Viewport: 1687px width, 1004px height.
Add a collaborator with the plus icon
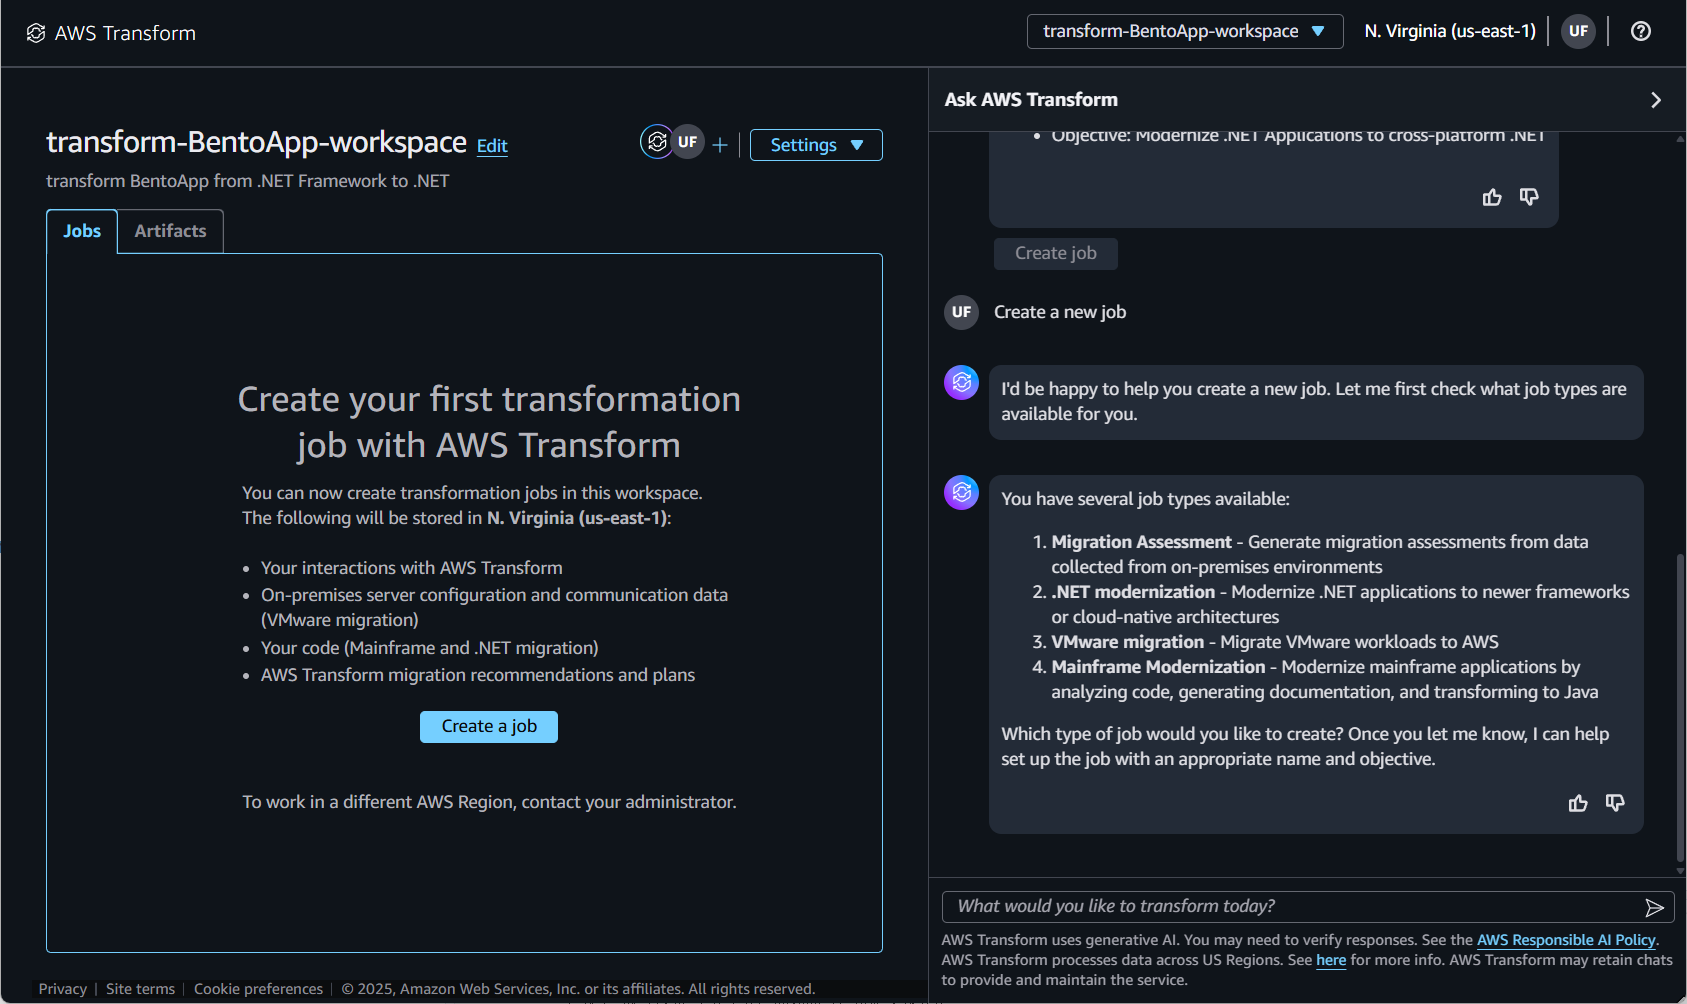720,145
